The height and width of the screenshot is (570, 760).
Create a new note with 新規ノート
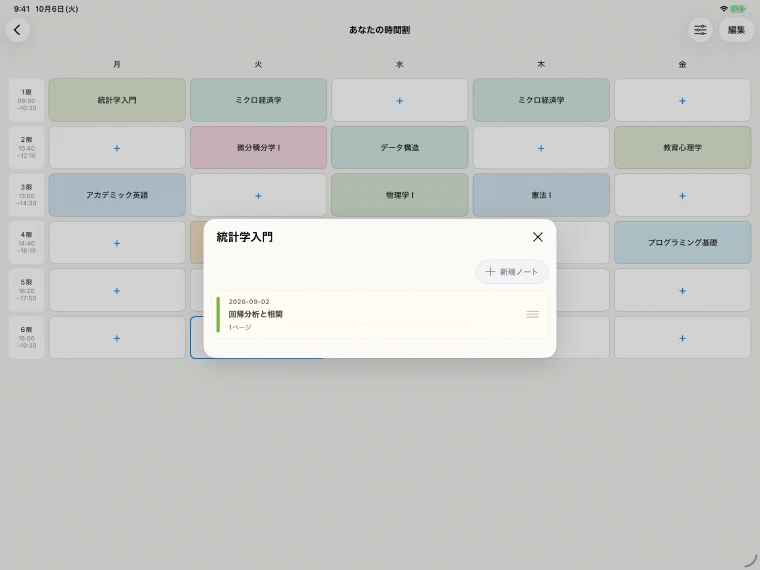pyautogui.click(x=512, y=272)
